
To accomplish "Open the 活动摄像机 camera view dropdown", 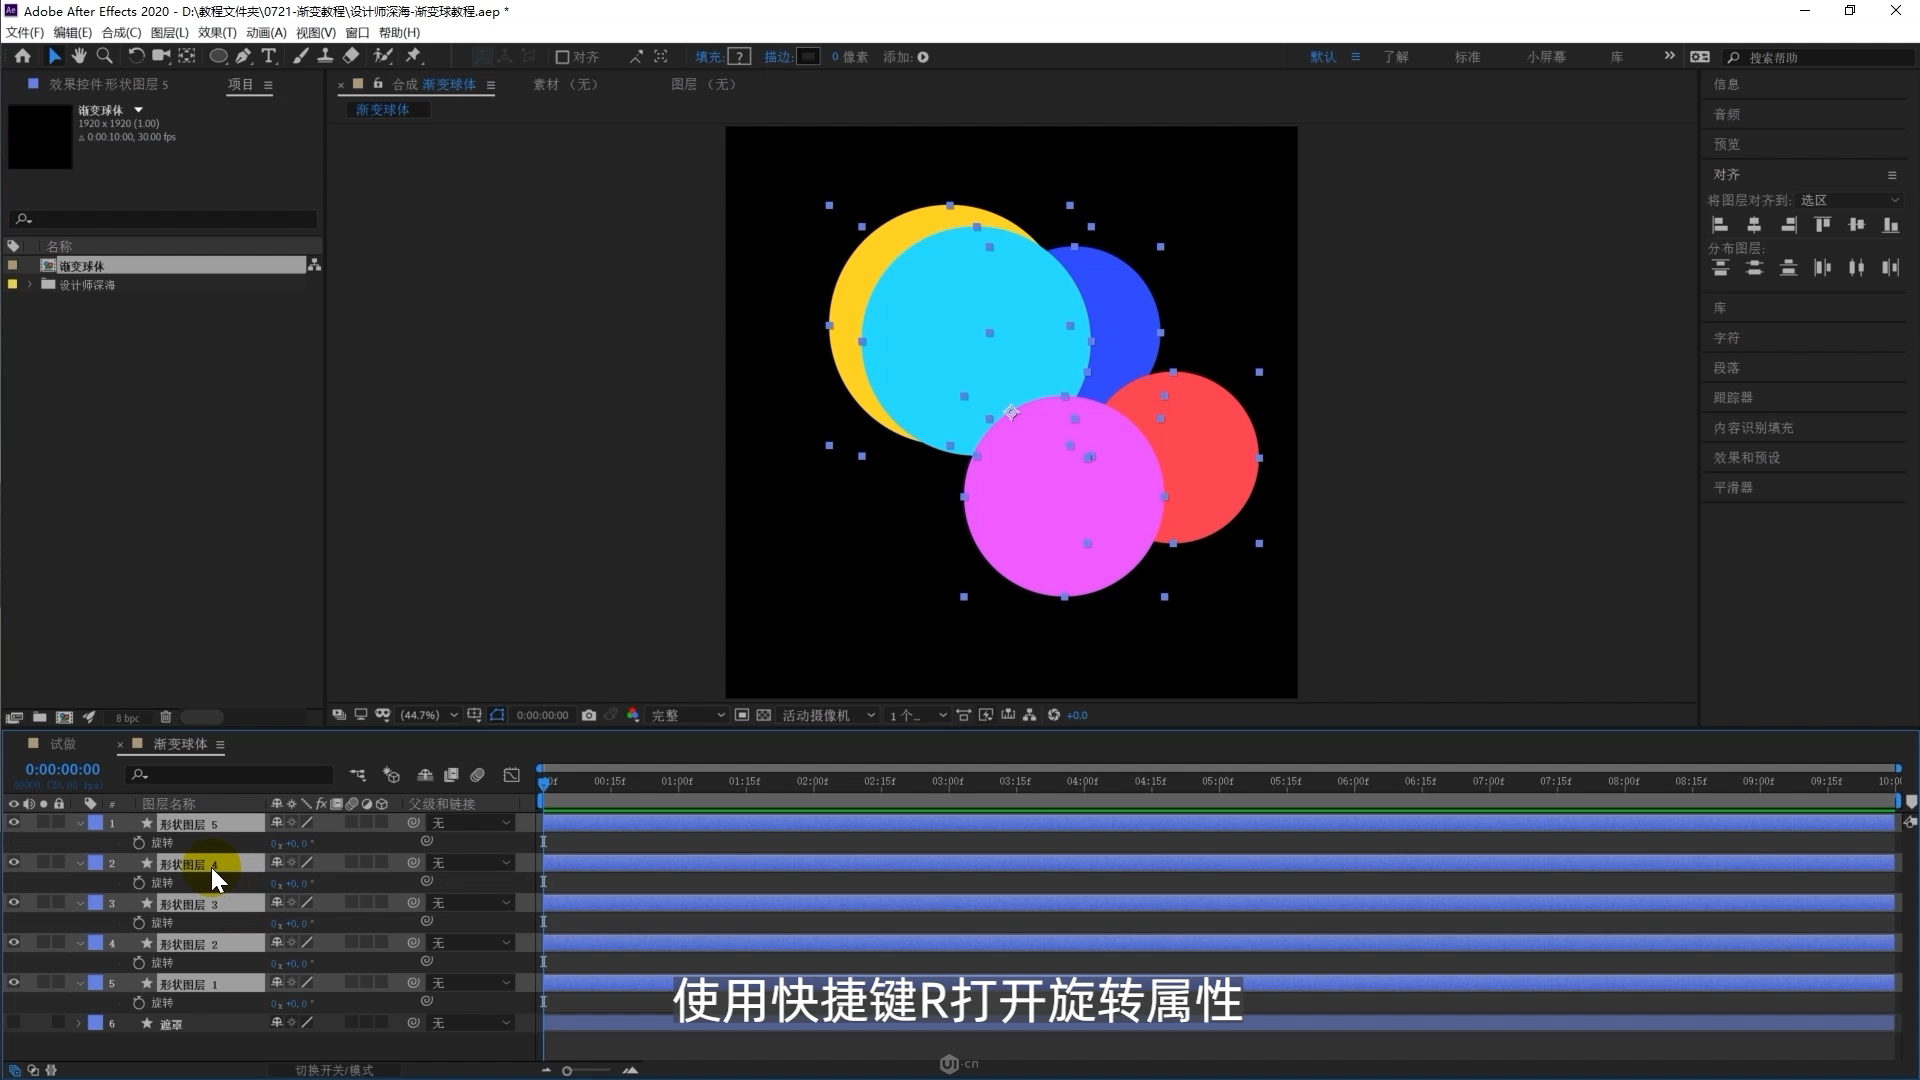I will pos(829,715).
